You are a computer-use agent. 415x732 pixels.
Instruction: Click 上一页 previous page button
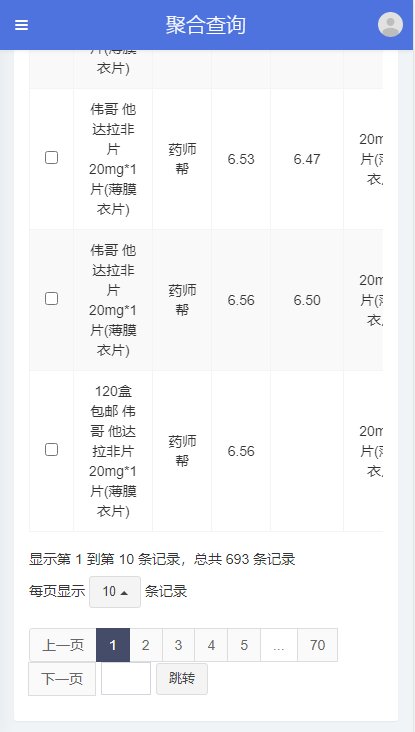[x=63, y=645]
